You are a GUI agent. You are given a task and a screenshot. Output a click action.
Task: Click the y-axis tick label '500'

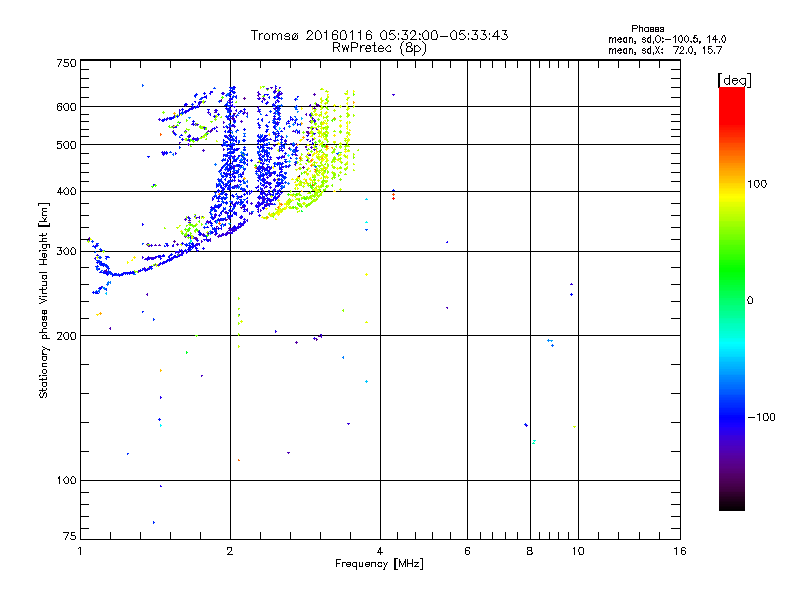coord(66,145)
